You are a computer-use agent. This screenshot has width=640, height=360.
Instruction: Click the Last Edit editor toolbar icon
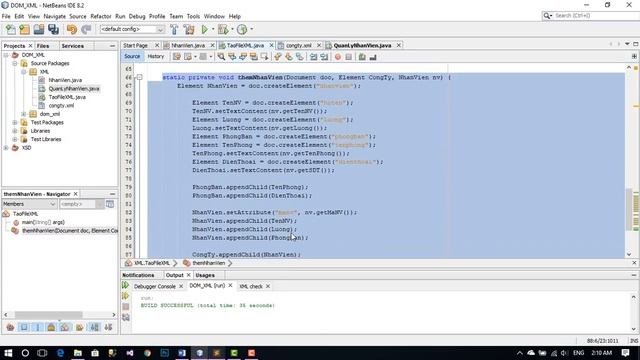click(x=177, y=57)
